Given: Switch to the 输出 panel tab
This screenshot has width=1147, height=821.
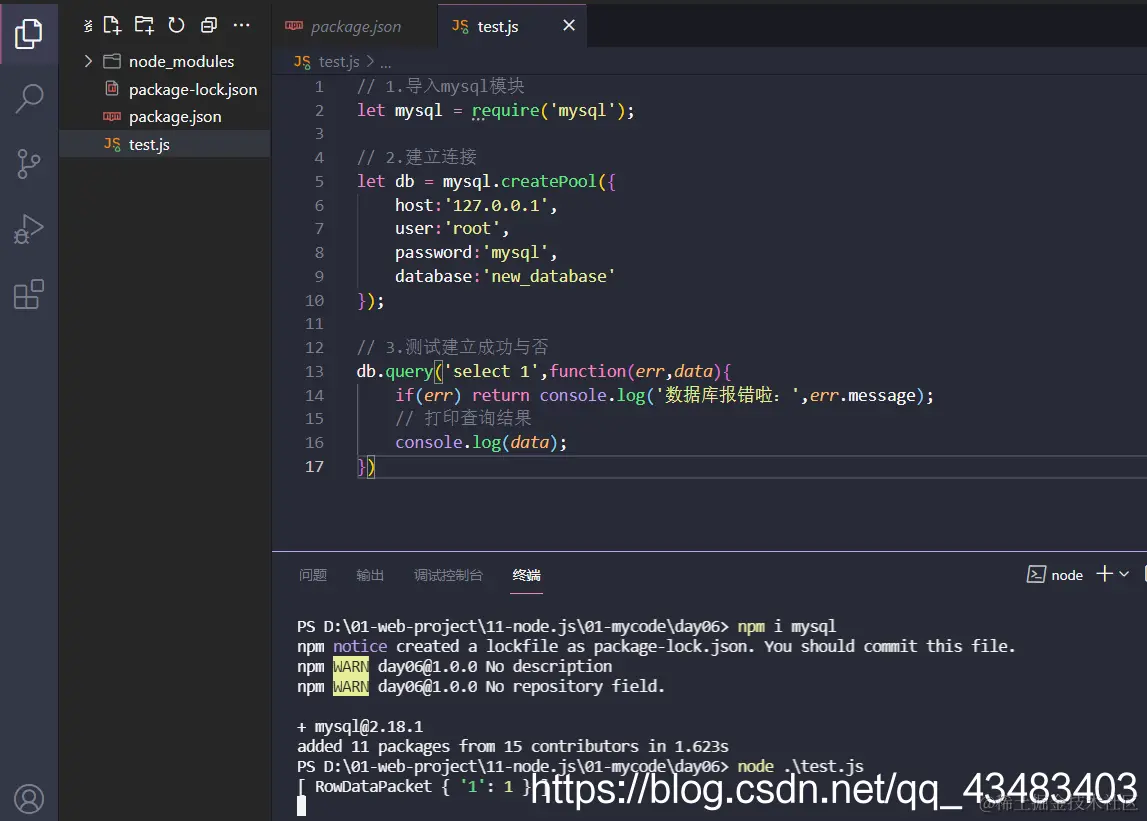Looking at the screenshot, I should point(370,575).
